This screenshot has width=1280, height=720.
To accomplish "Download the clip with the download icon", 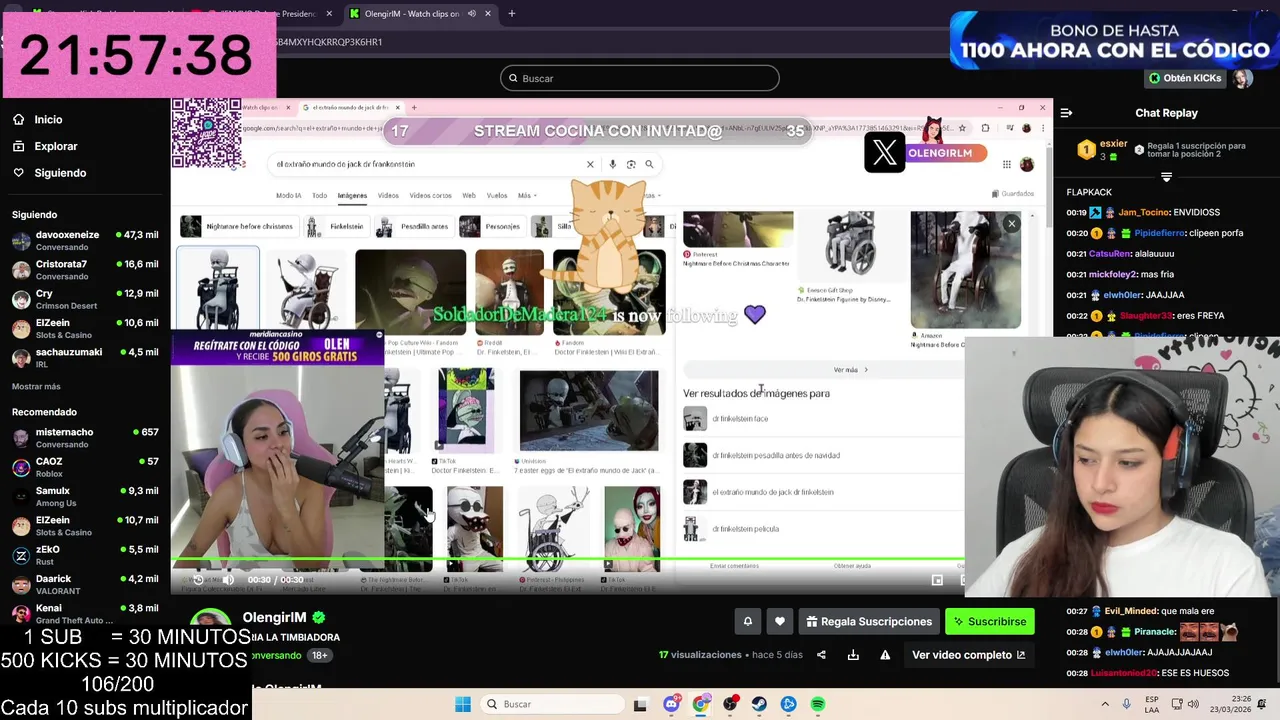I will coord(853,655).
